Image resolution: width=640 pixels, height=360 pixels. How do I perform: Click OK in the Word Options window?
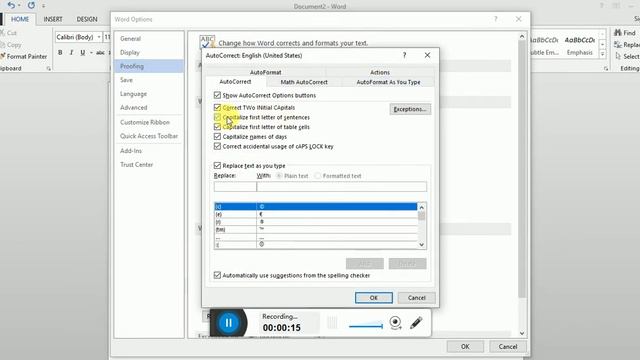(465, 347)
